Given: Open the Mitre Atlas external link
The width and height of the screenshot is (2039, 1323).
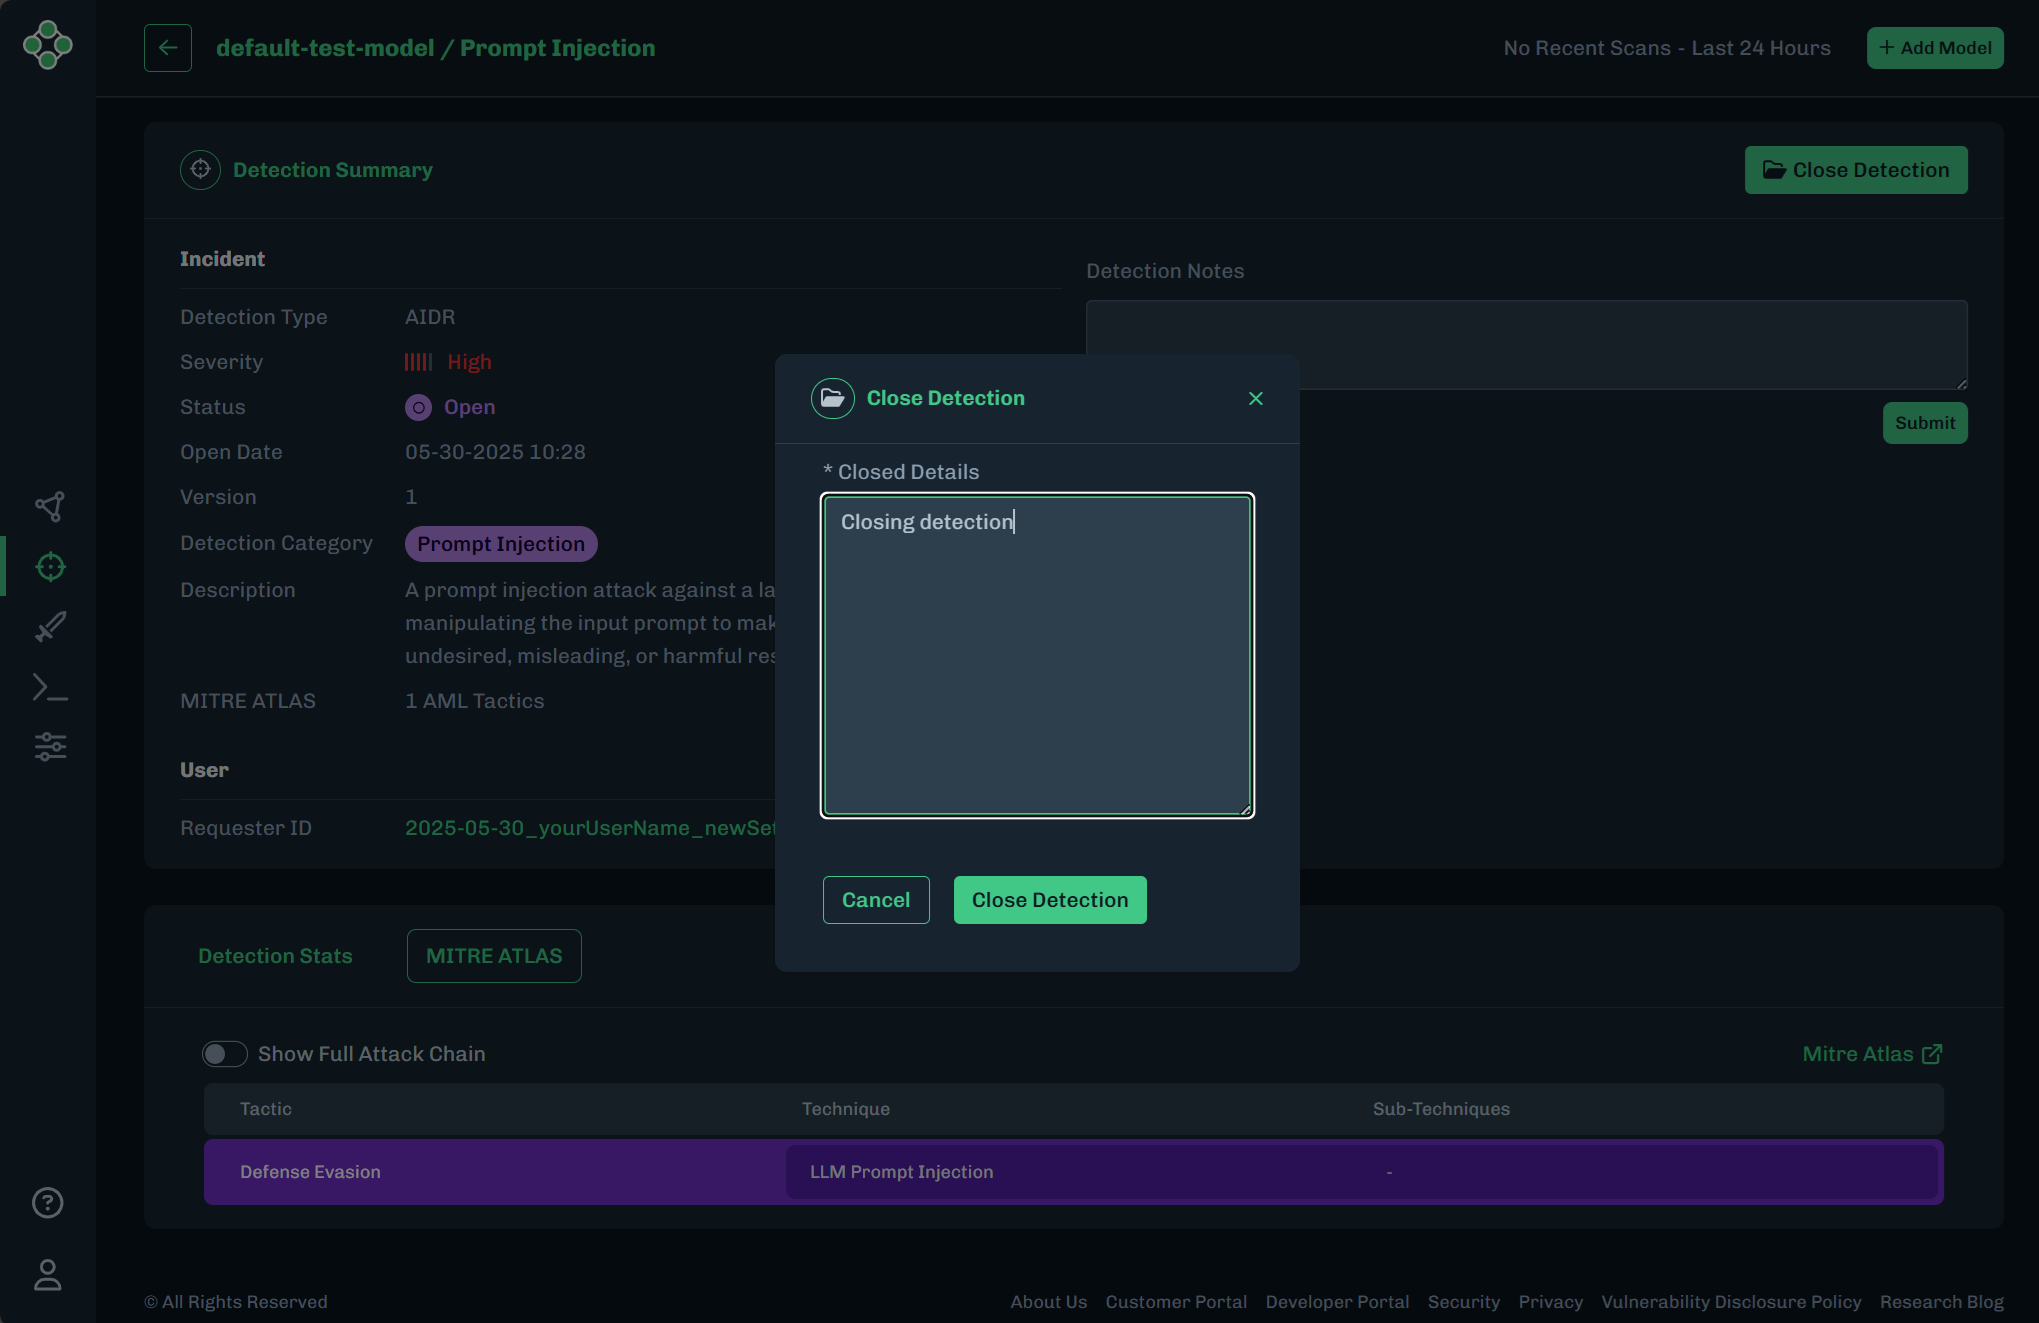Looking at the screenshot, I should tap(1872, 1054).
